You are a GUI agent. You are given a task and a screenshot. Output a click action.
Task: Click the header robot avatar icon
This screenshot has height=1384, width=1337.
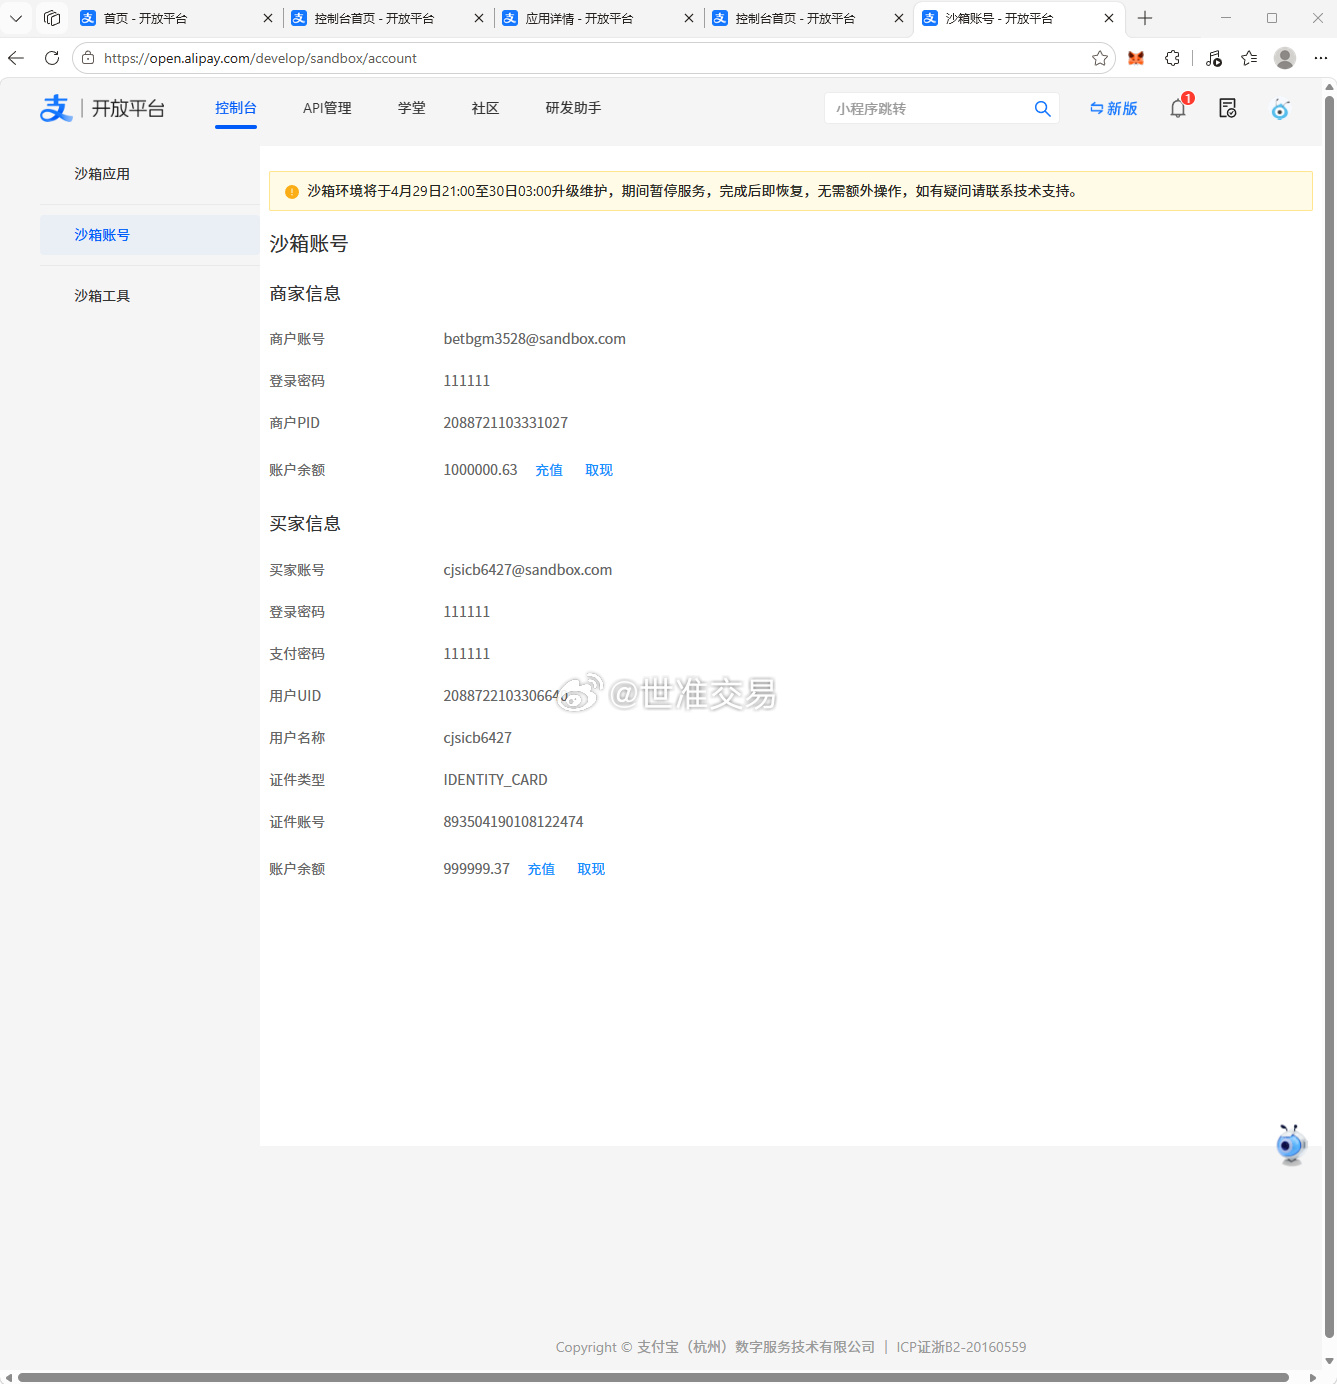(x=1280, y=108)
